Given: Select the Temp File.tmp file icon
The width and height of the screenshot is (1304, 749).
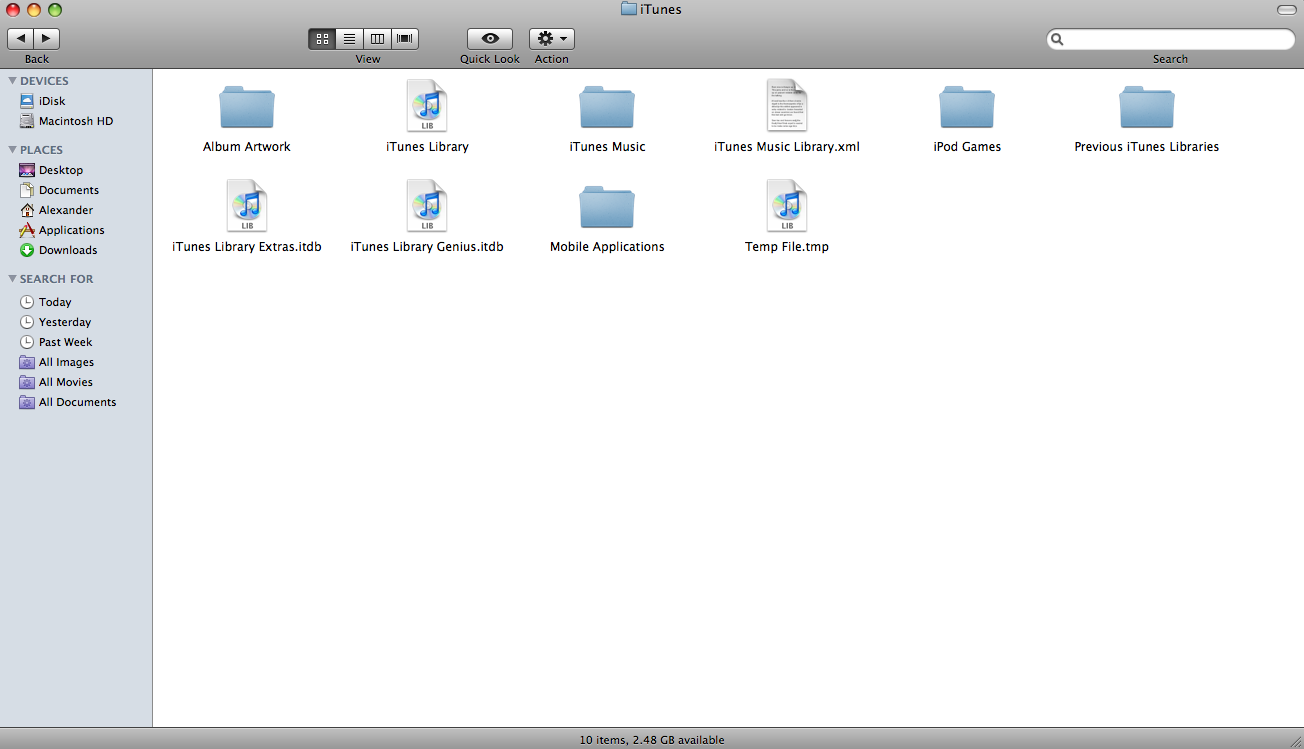Looking at the screenshot, I should (787, 206).
